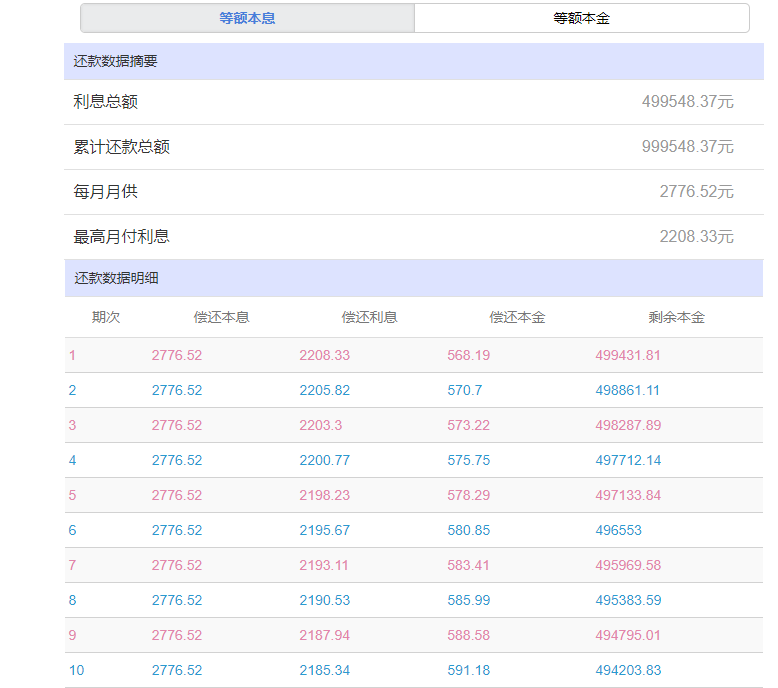Screen dimensions: 778x688
Task: Click period 8 interest value 2190.53
Action: [x=324, y=600]
